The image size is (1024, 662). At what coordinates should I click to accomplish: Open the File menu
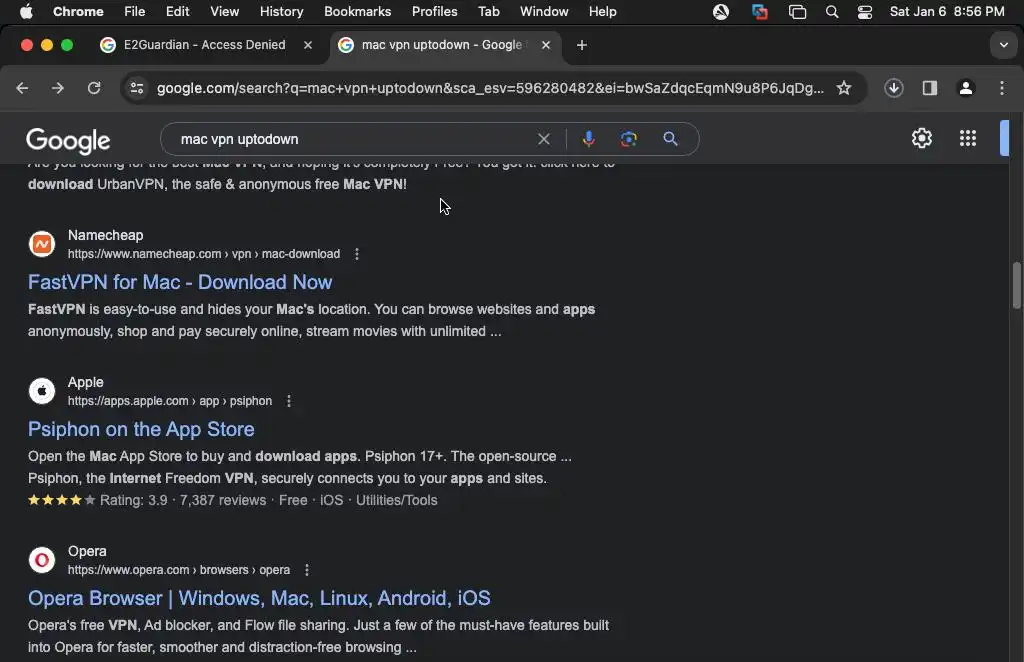click(135, 11)
